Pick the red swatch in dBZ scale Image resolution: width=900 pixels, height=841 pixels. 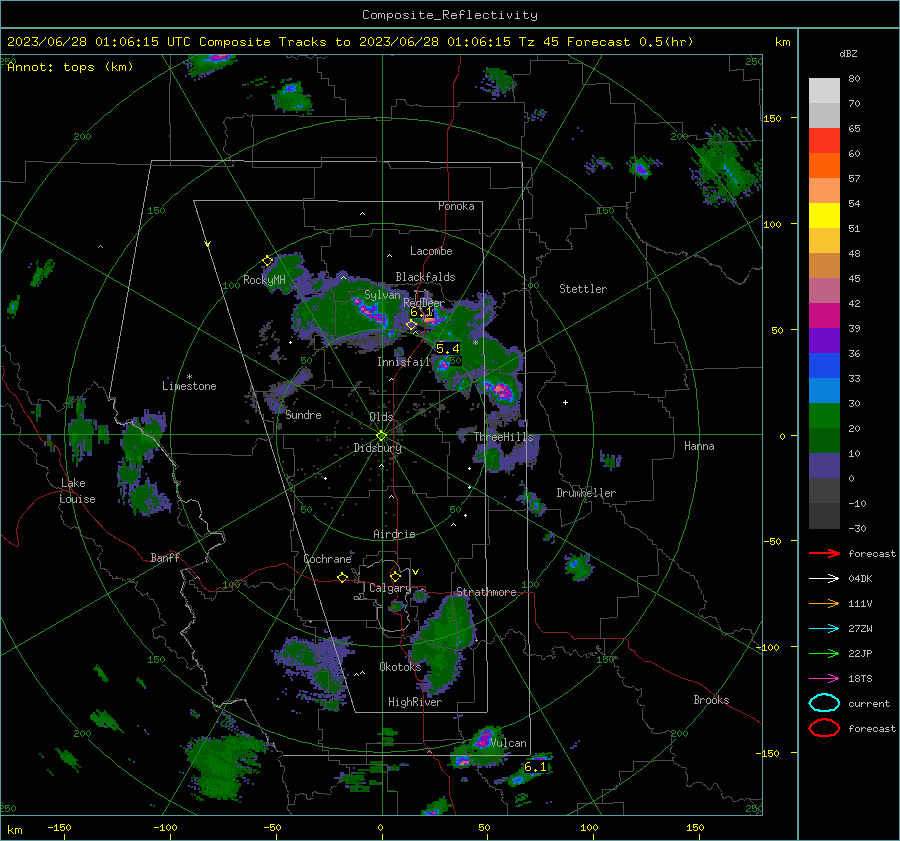pyautogui.click(x=824, y=141)
